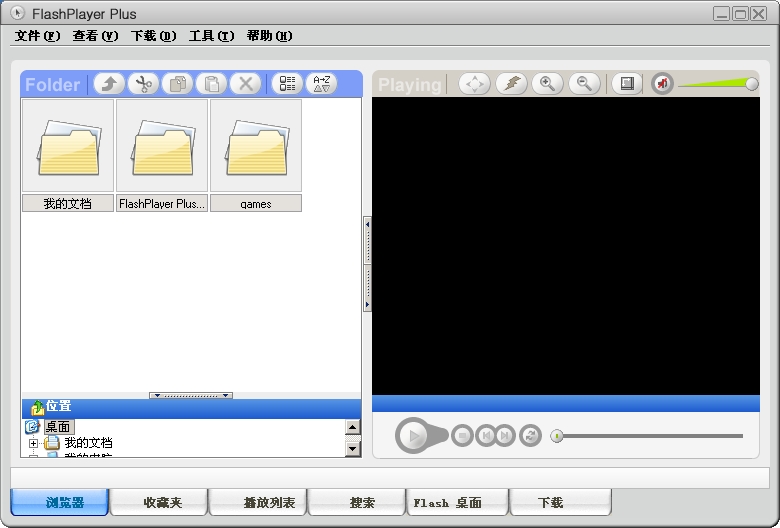Click the tree scrollbar down arrow

(x=353, y=448)
